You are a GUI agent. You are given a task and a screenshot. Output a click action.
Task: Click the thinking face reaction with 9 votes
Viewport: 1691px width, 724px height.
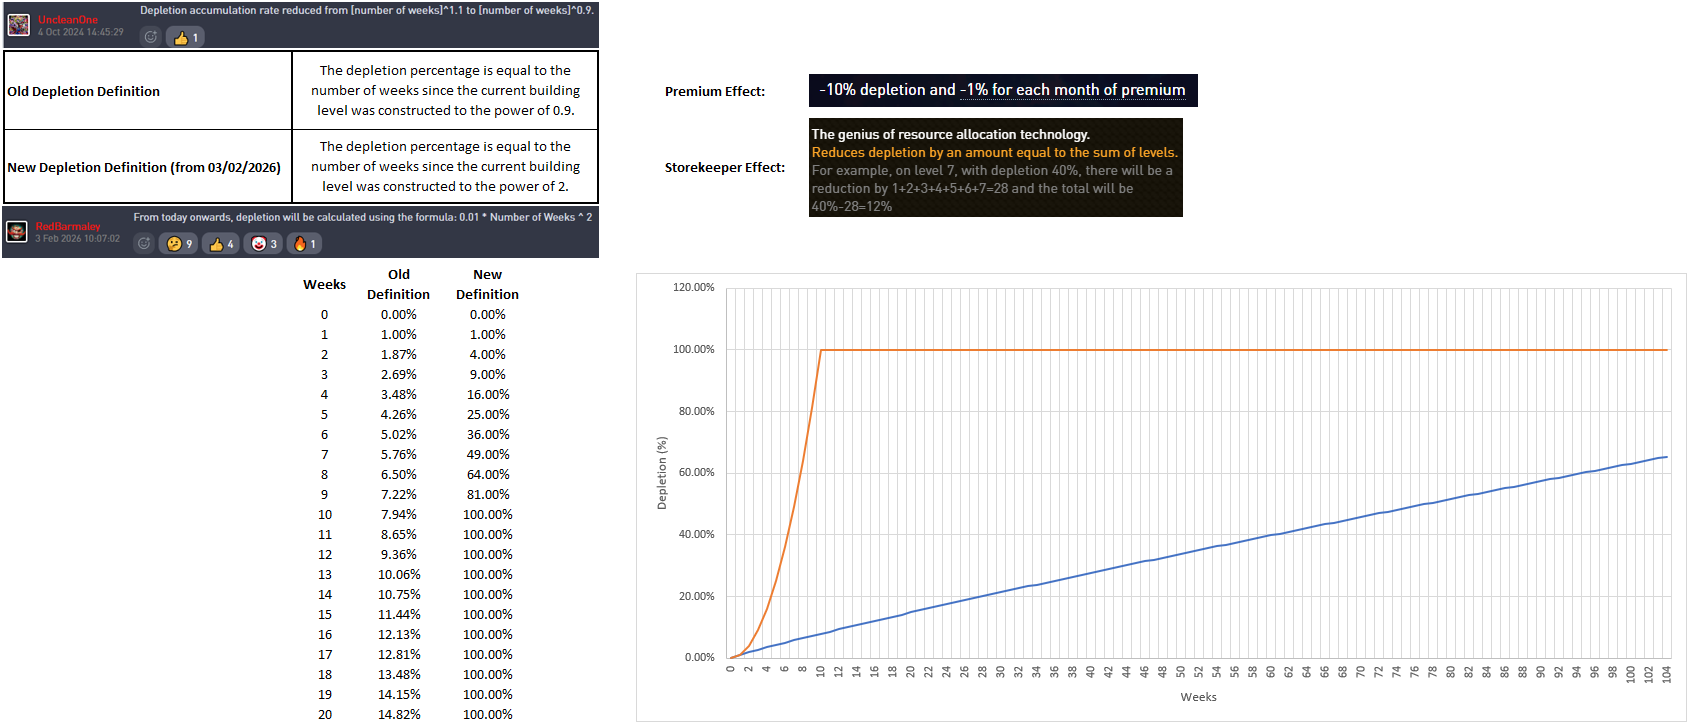[180, 243]
